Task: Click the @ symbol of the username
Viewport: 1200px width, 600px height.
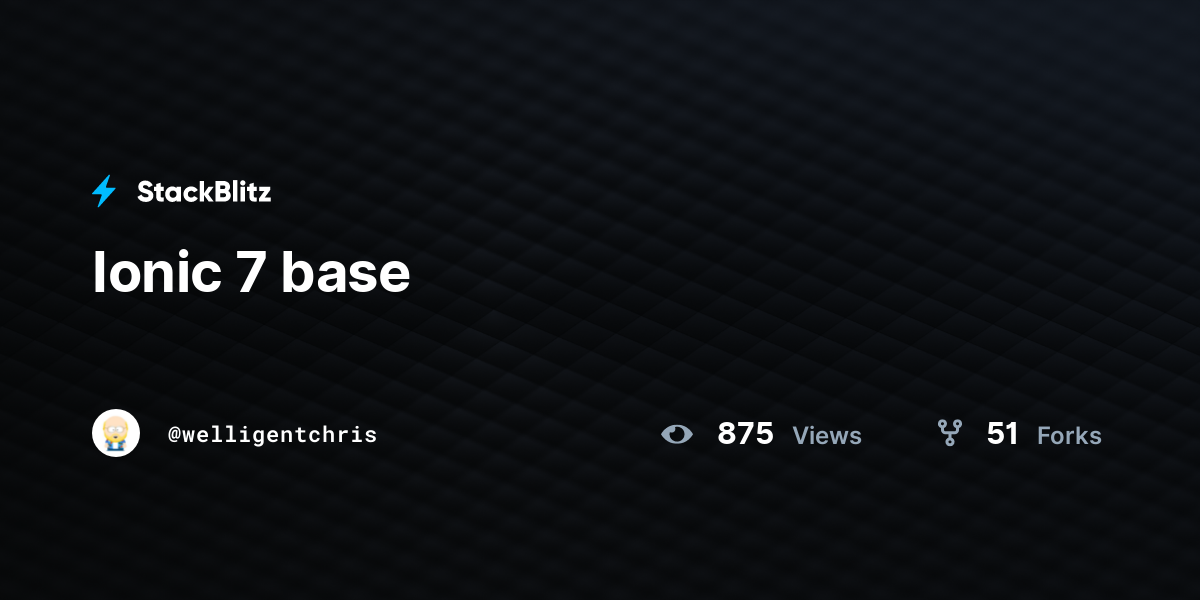Action: tap(174, 435)
